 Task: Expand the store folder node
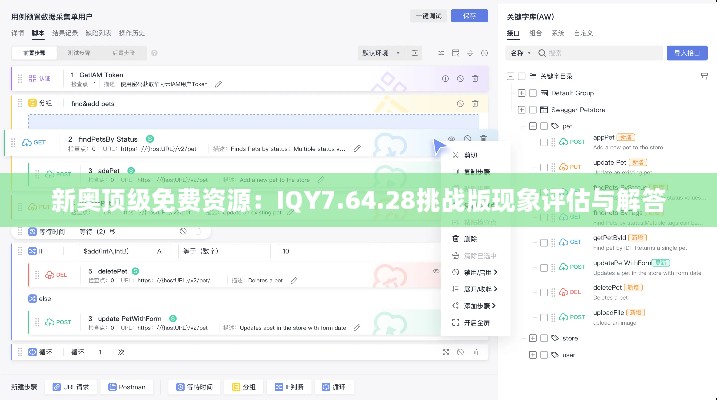tap(533, 338)
